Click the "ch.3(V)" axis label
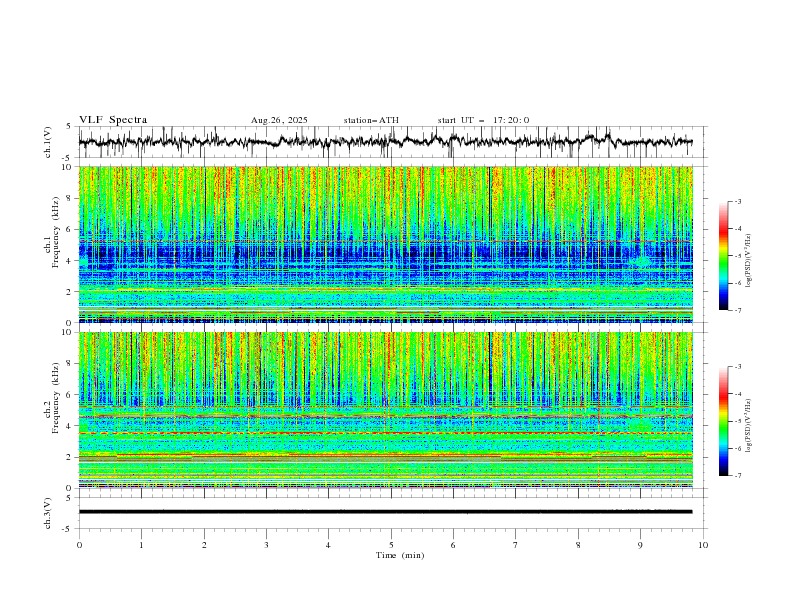The image size is (792, 612). (x=48, y=513)
